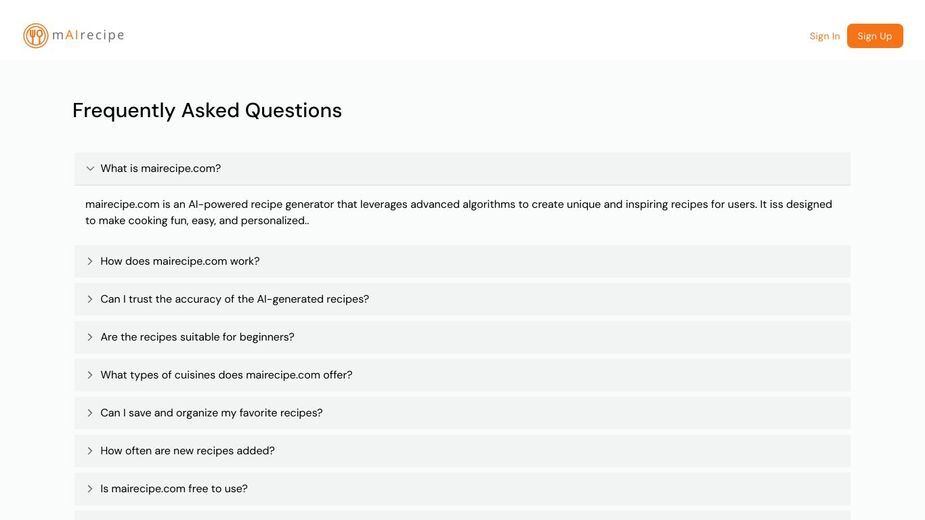Click the orange Sign Up button
Screen dimensions: 925x520
pyautogui.click(x=875, y=36)
